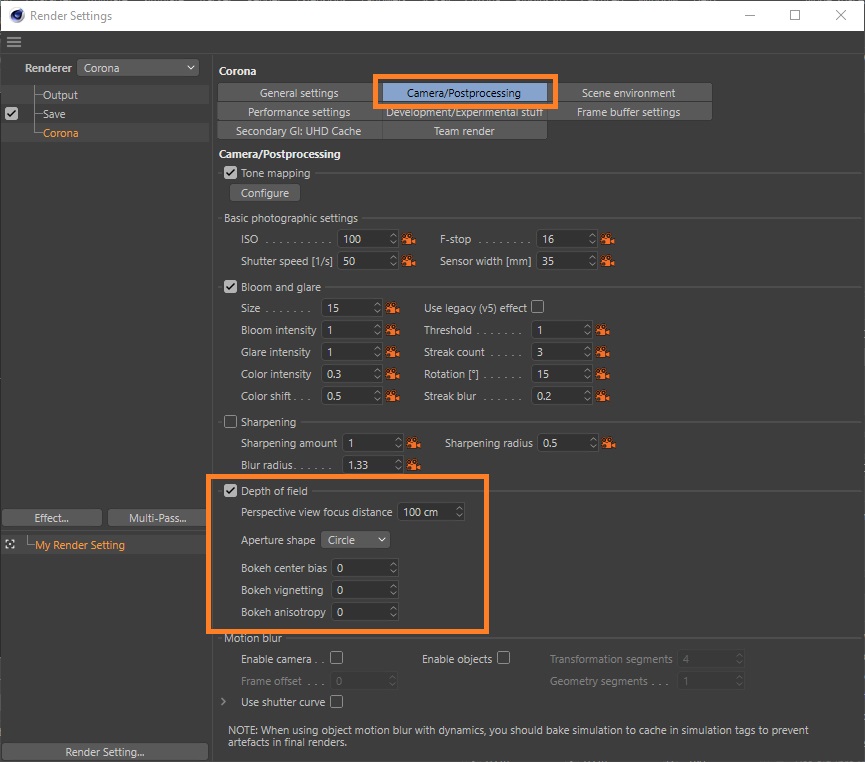This screenshot has width=865, height=762.
Task: Click stepper arrows on F-stop field
Action: pyautogui.click(x=592, y=239)
